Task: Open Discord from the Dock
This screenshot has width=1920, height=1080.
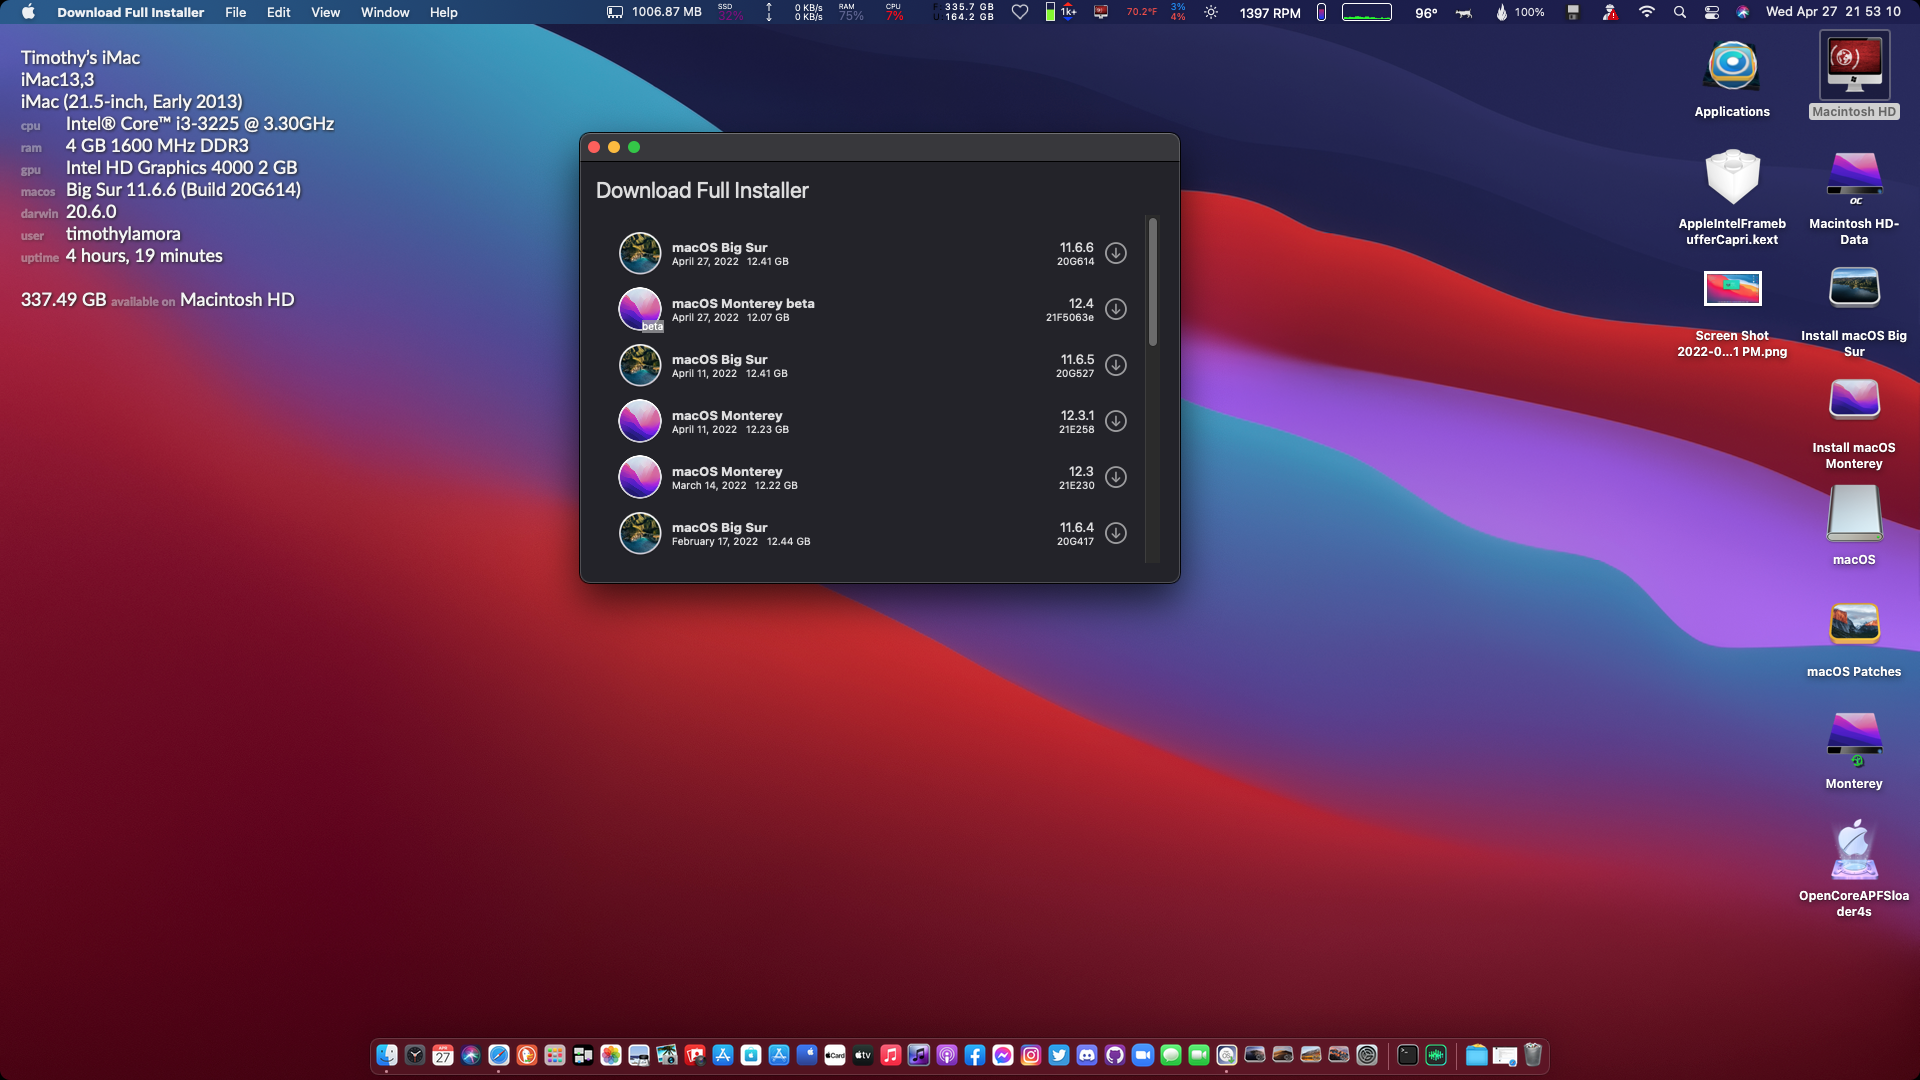Action: 1087,1055
